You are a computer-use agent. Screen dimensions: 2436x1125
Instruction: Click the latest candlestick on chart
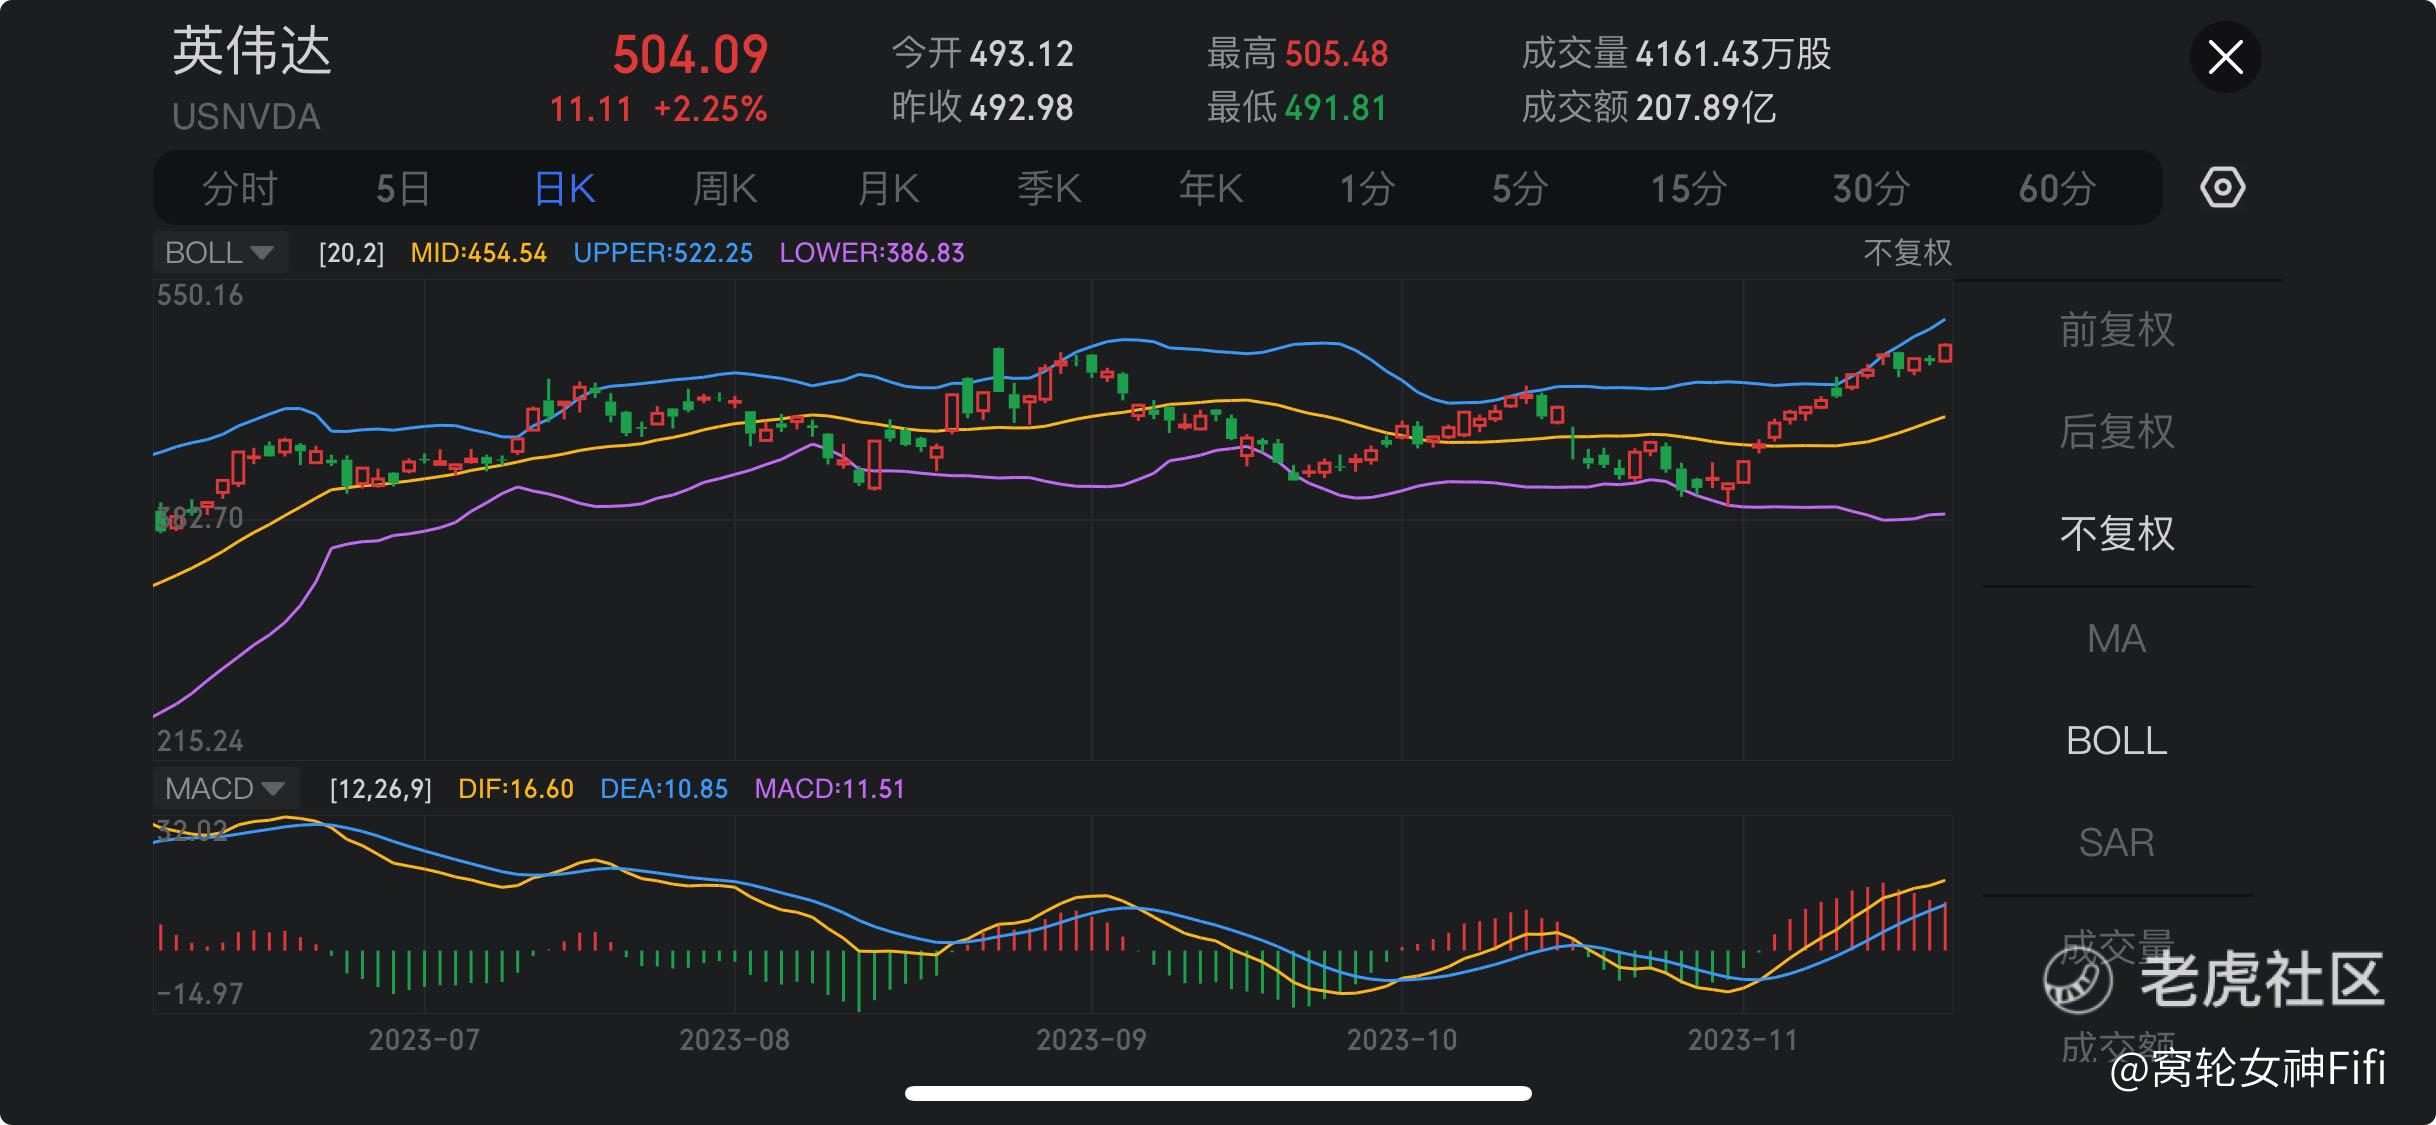1945,352
